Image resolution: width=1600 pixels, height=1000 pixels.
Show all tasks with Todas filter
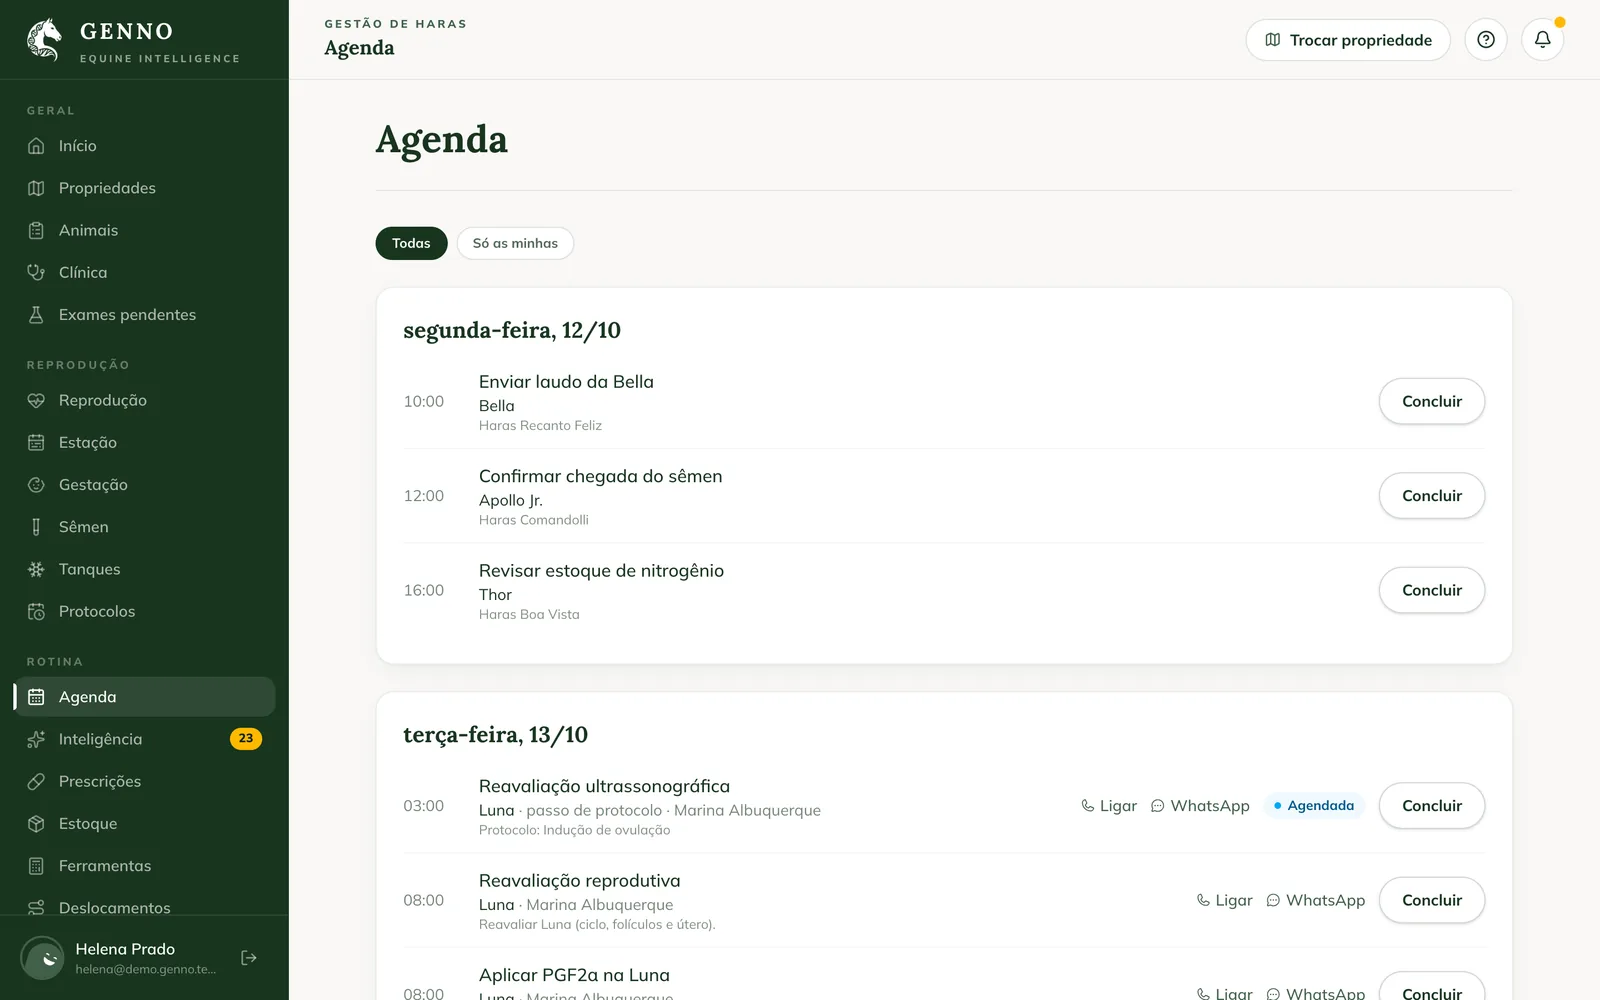coord(411,243)
